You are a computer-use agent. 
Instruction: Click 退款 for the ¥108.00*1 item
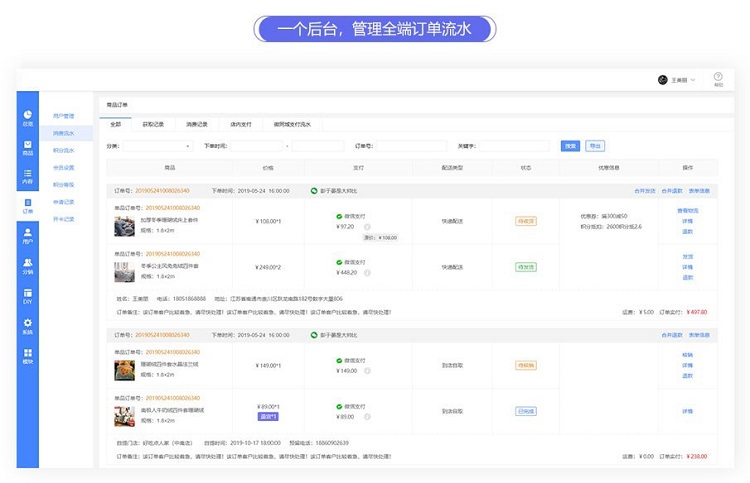[x=688, y=232]
